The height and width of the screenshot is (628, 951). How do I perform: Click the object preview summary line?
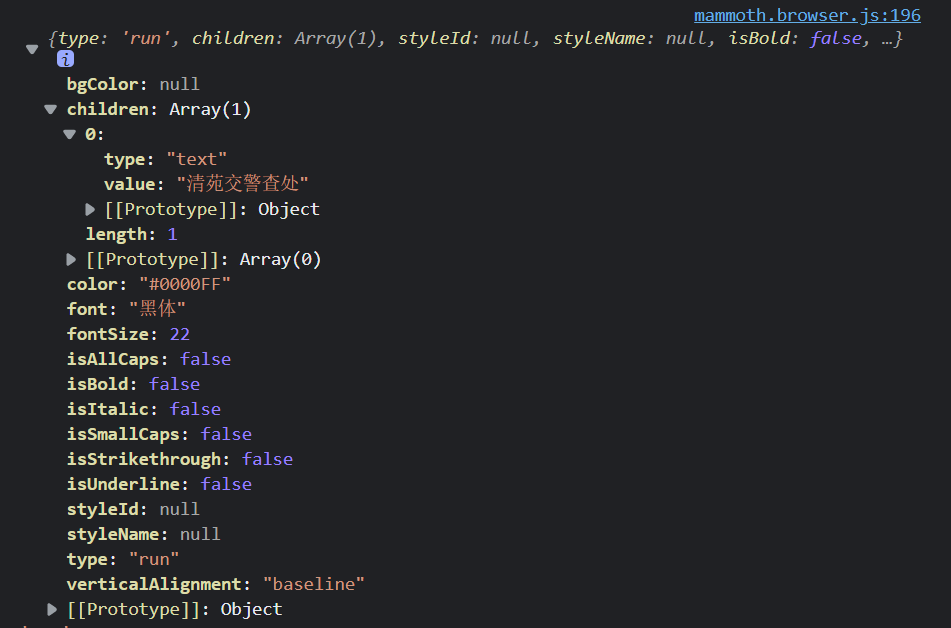pyautogui.click(x=475, y=38)
